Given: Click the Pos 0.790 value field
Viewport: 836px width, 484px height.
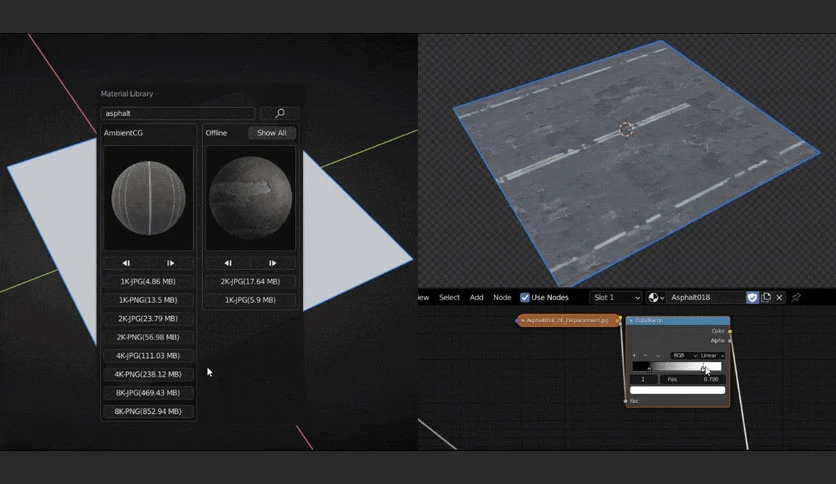Looking at the screenshot, I should (x=693, y=380).
